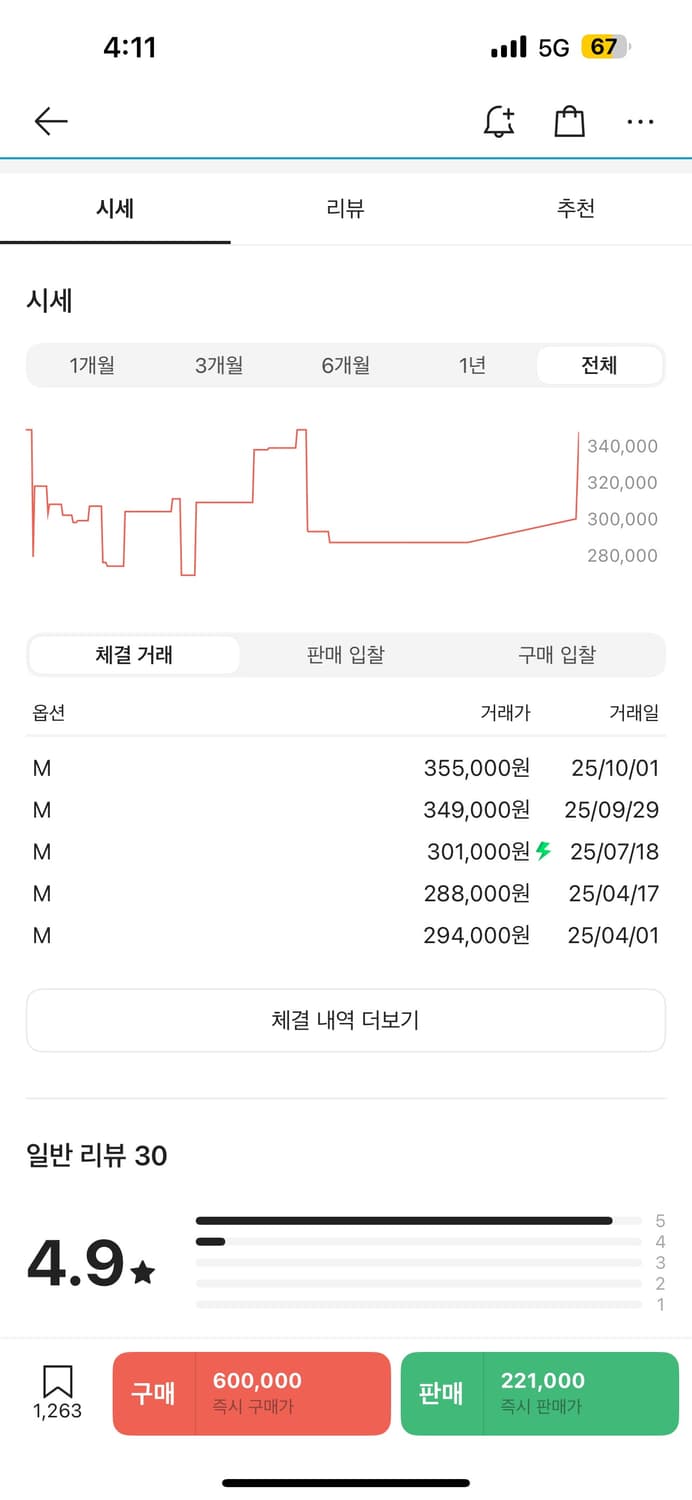The width and height of the screenshot is (692, 1500).
Task: Select the 6개월 period toggle
Action: [346, 365]
